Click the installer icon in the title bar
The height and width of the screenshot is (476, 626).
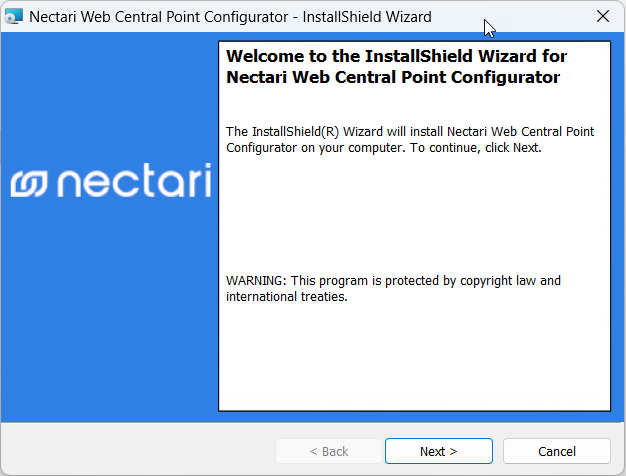coord(15,17)
